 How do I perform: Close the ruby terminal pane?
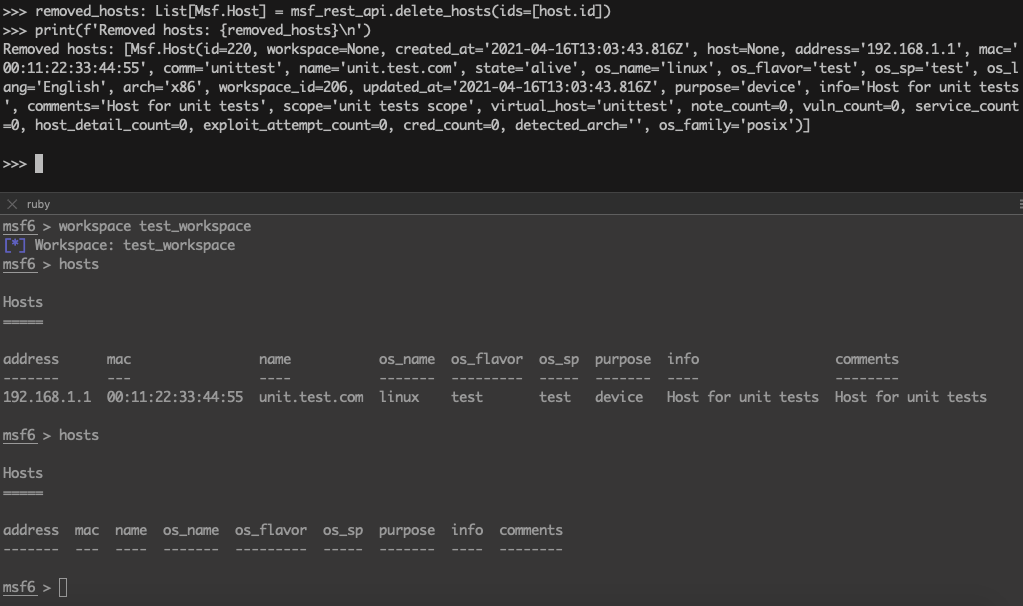pyautogui.click(x=12, y=204)
